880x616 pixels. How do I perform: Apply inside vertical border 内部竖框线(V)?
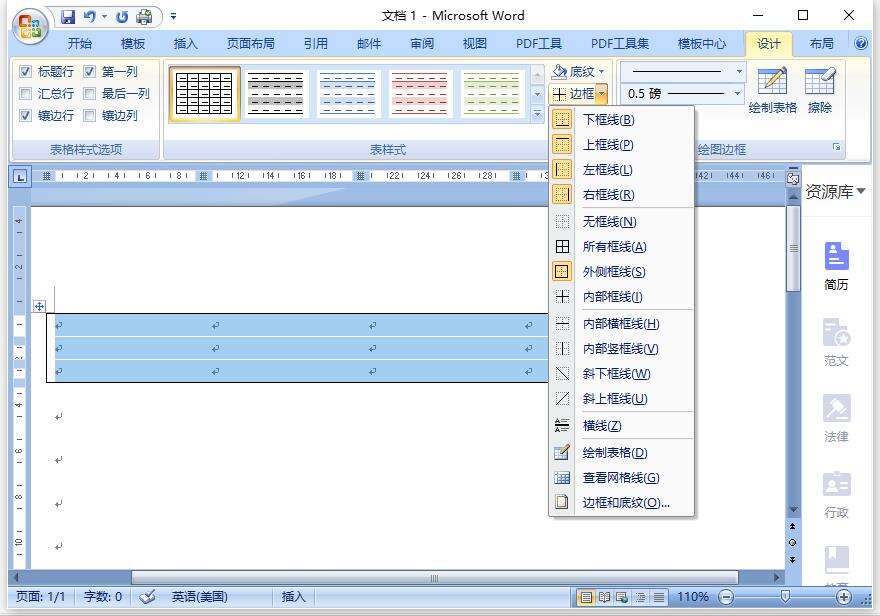(621, 349)
